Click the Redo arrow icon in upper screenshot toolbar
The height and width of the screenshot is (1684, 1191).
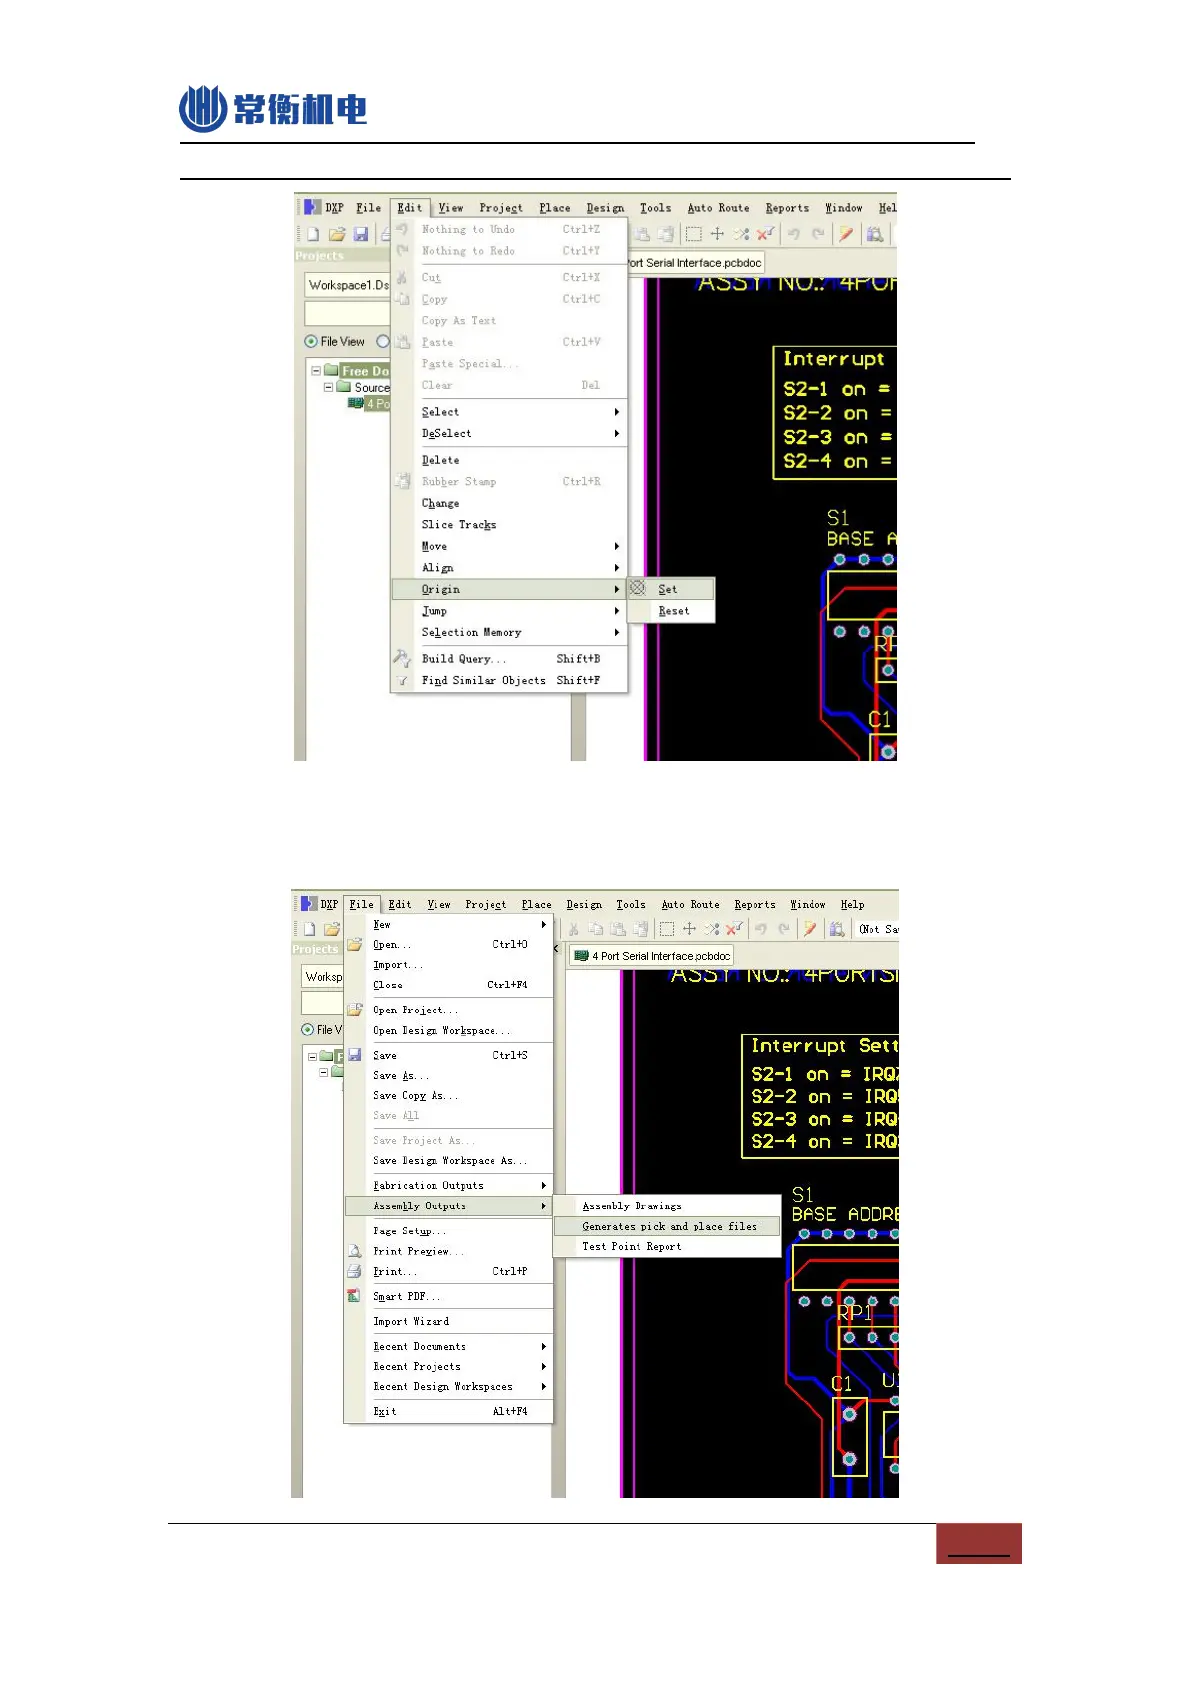point(818,234)
